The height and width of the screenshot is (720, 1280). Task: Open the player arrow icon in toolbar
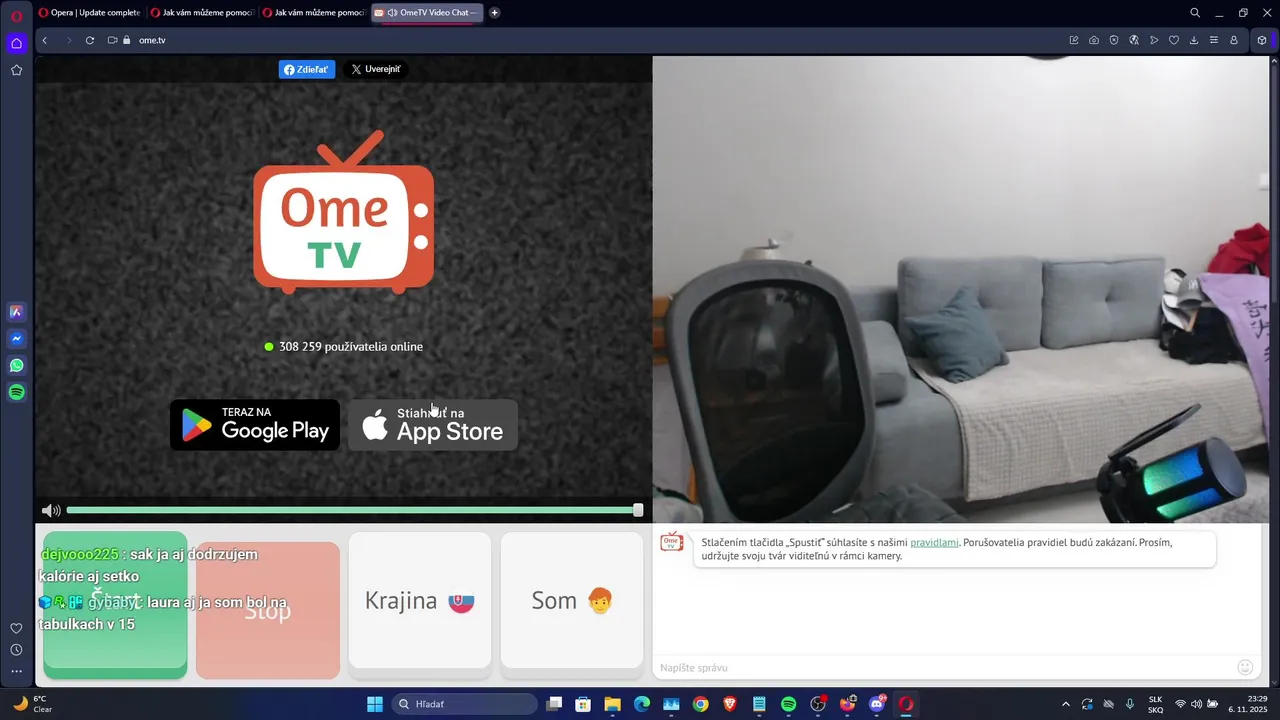[1154, 40]
